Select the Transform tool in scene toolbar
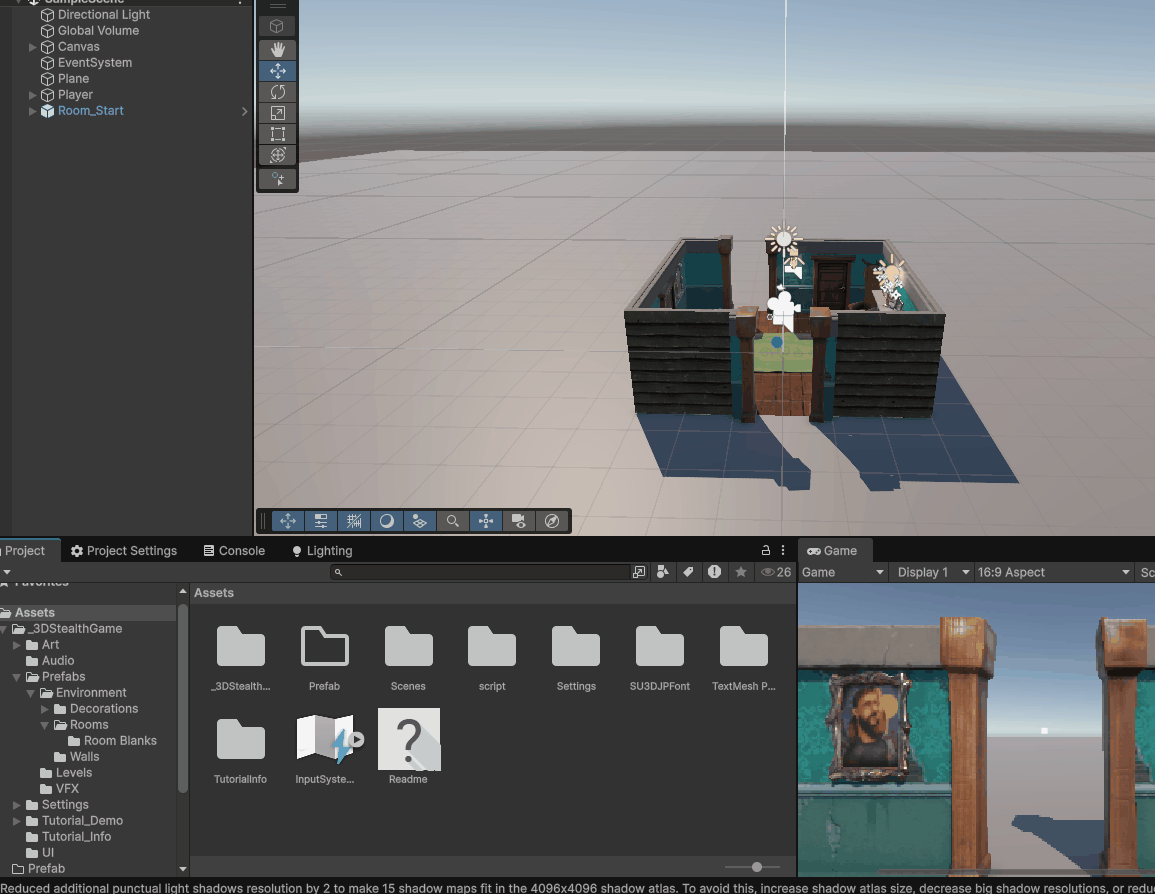The width and height of the screenshot is (1155, 894). 278,155
